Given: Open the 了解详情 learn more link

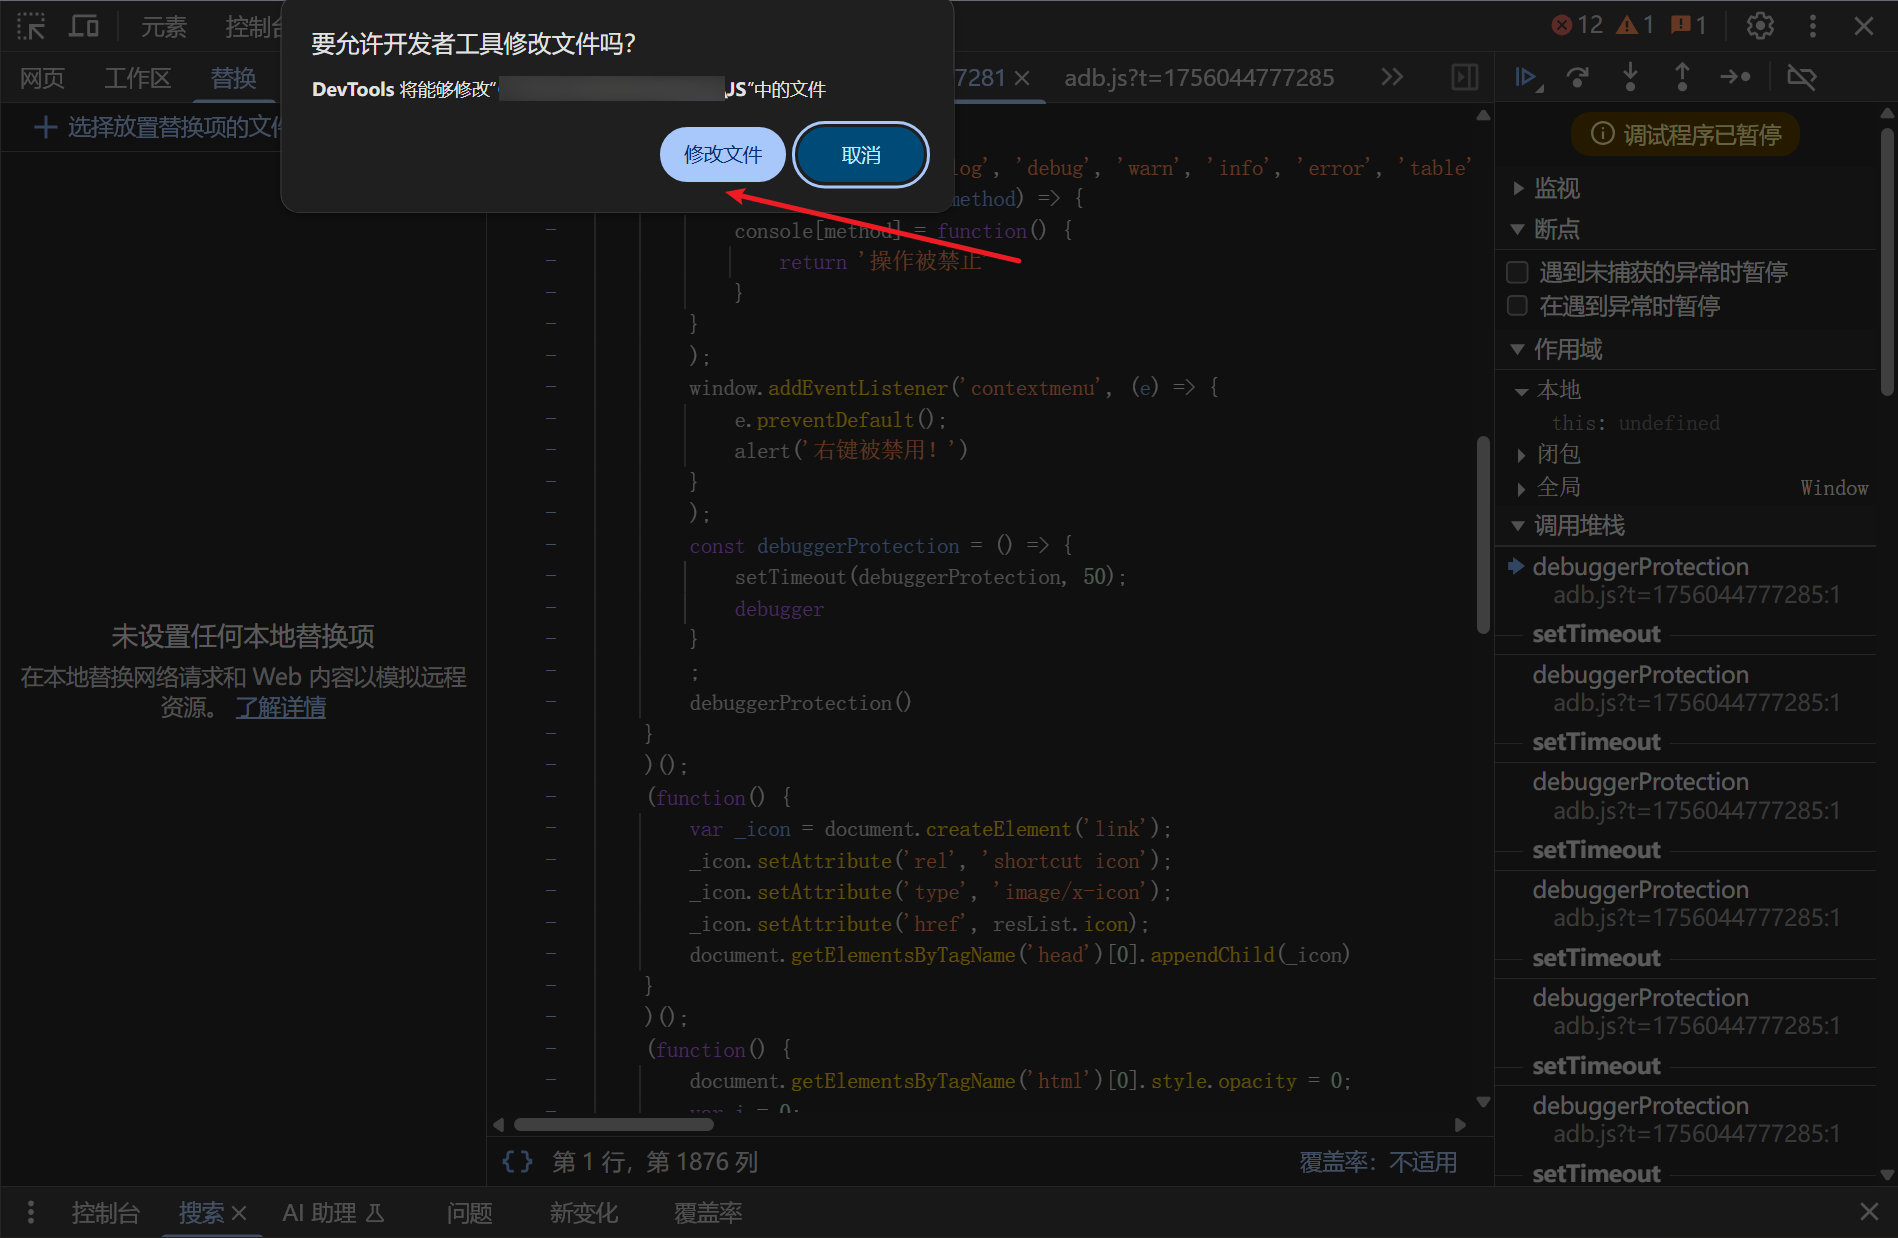Looking at the screenshot, I should point(280,708).
